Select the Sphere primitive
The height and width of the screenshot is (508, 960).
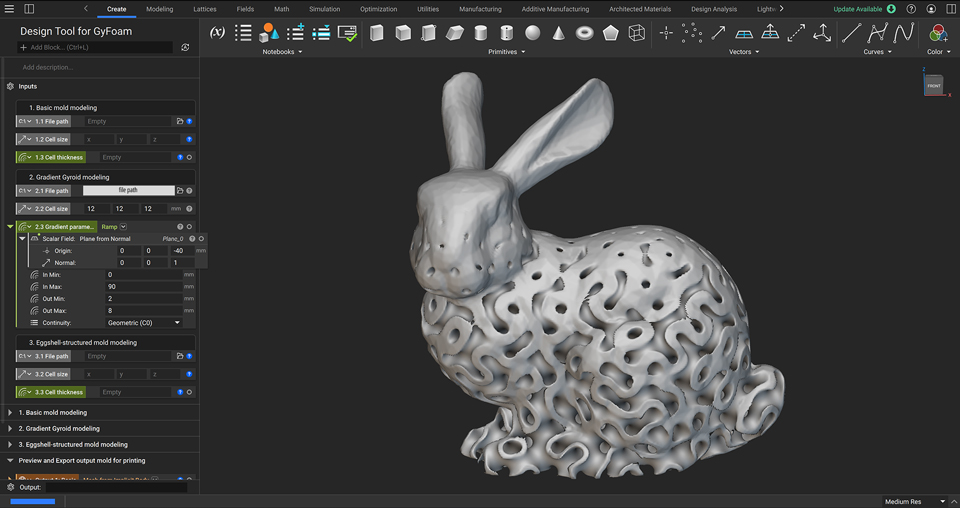(x=533, y=33)
